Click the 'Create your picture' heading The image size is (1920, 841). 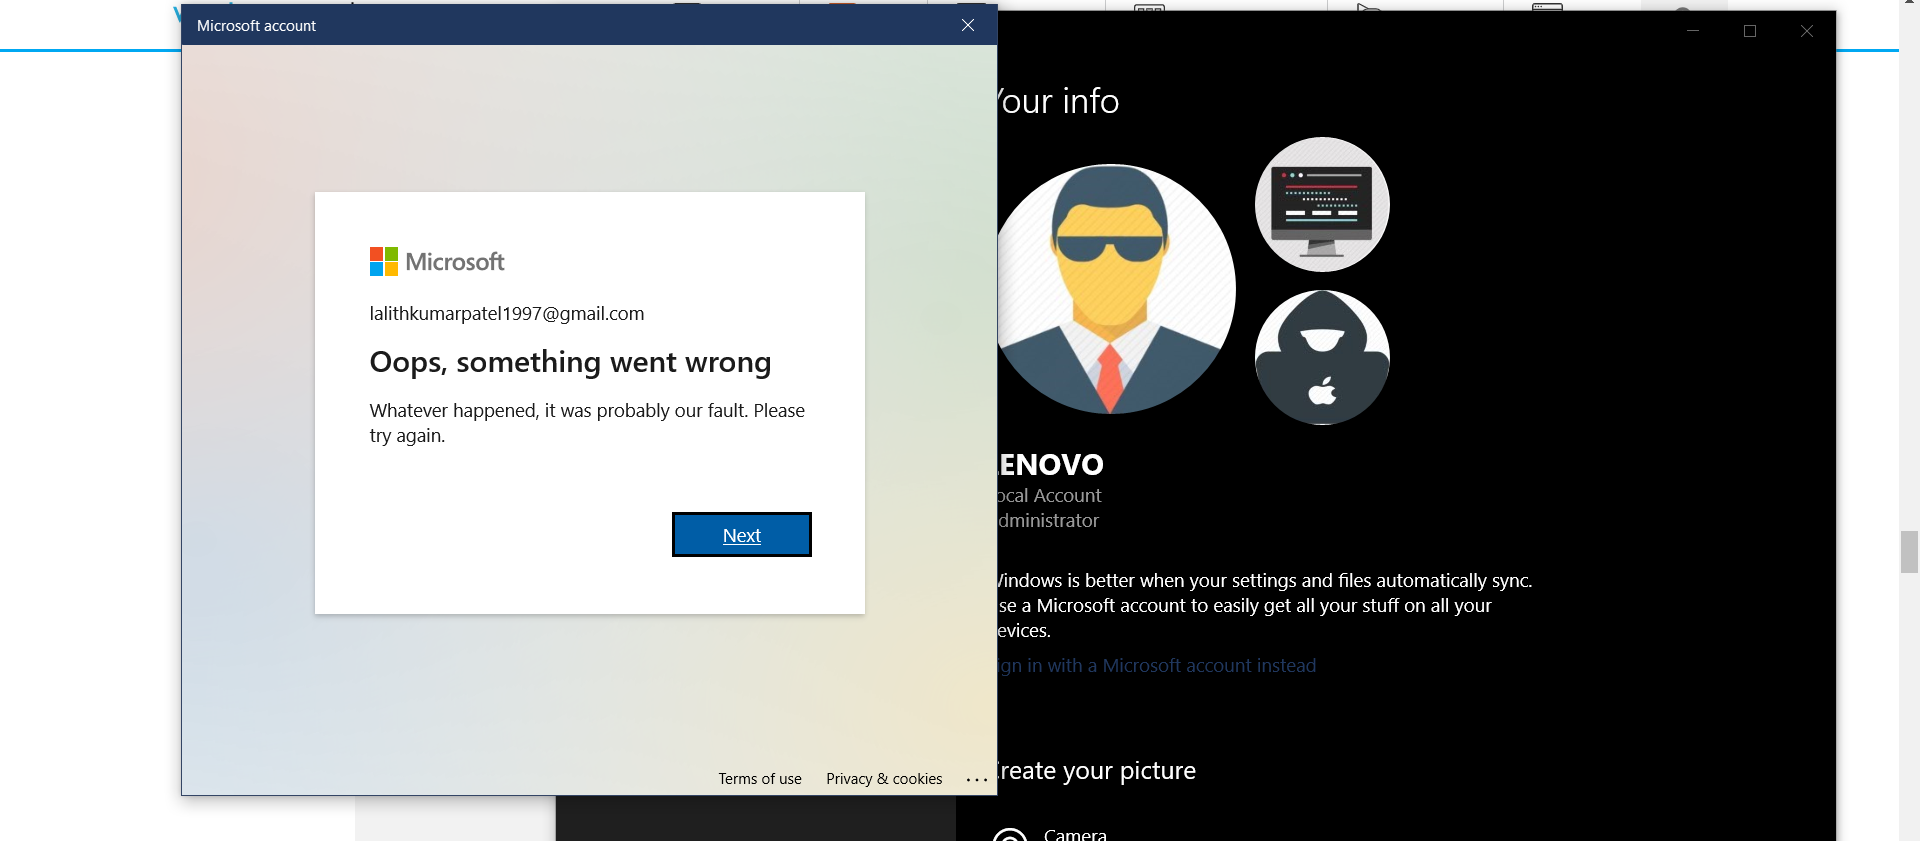click(x=1097, y=771)
